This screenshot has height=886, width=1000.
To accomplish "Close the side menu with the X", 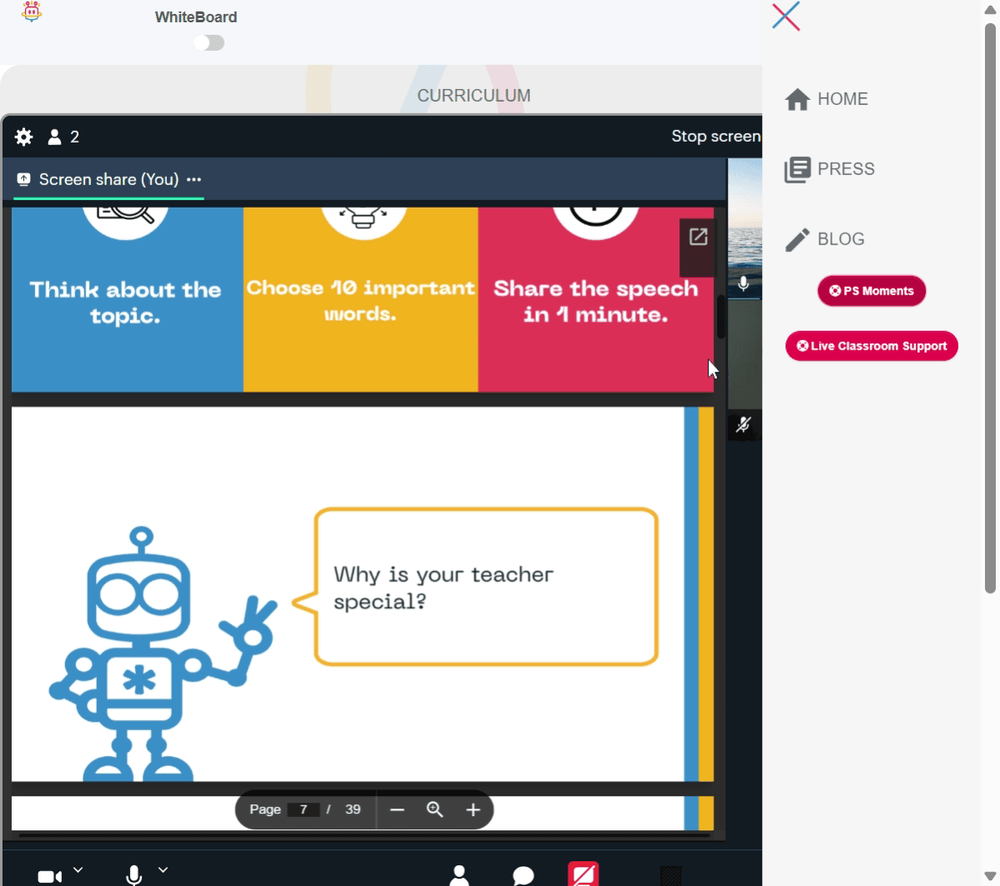I will pyautogui.click(x=786, y=16).
